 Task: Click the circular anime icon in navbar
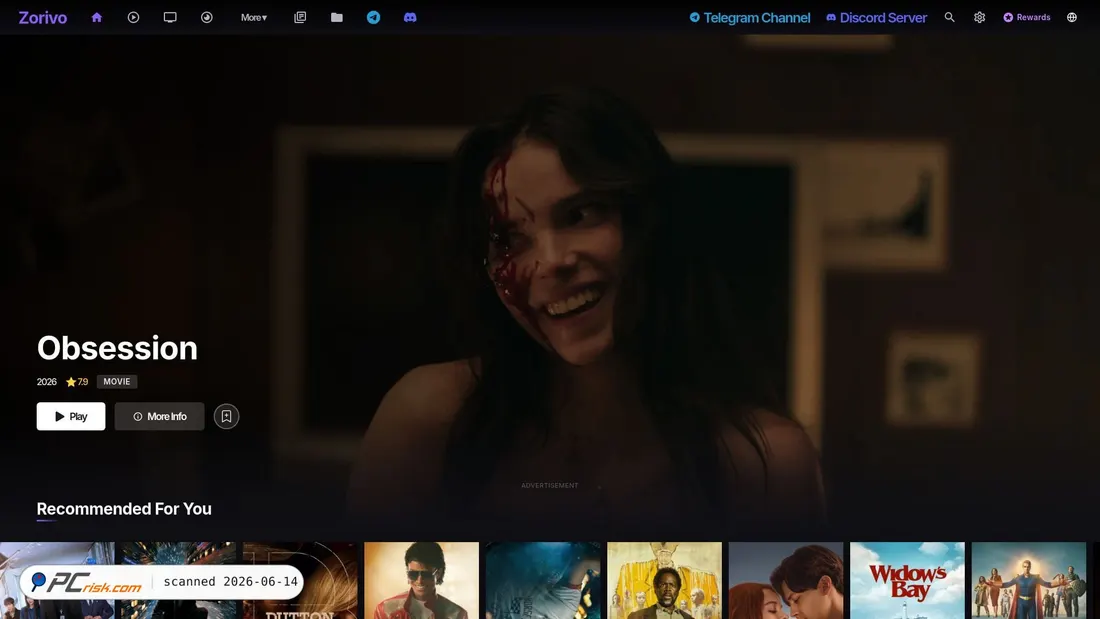(206, 18)
